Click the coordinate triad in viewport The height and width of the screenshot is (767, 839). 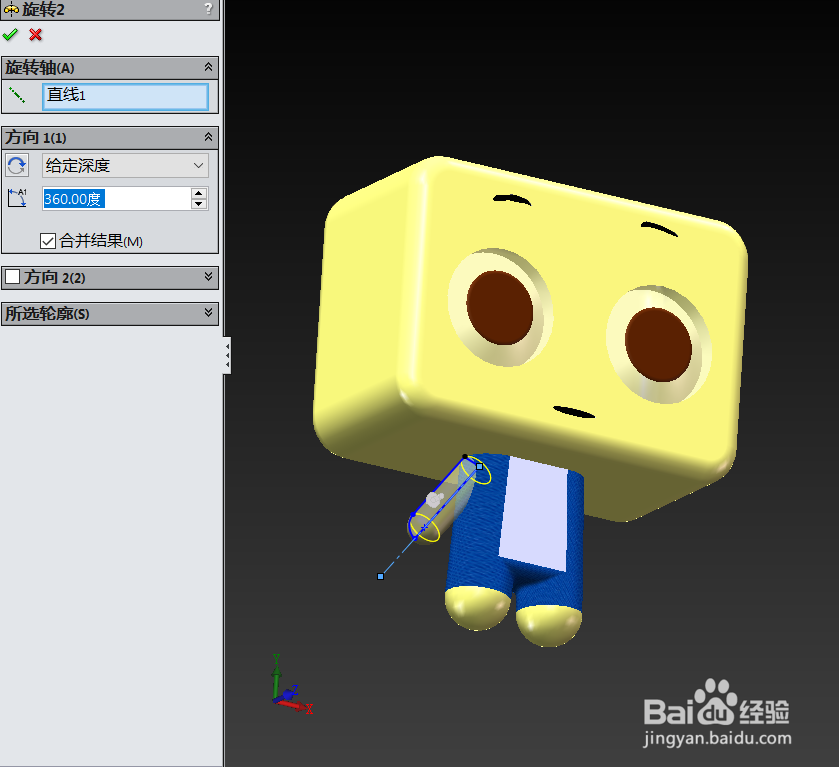pyautogui.click(x=292, y=685)
